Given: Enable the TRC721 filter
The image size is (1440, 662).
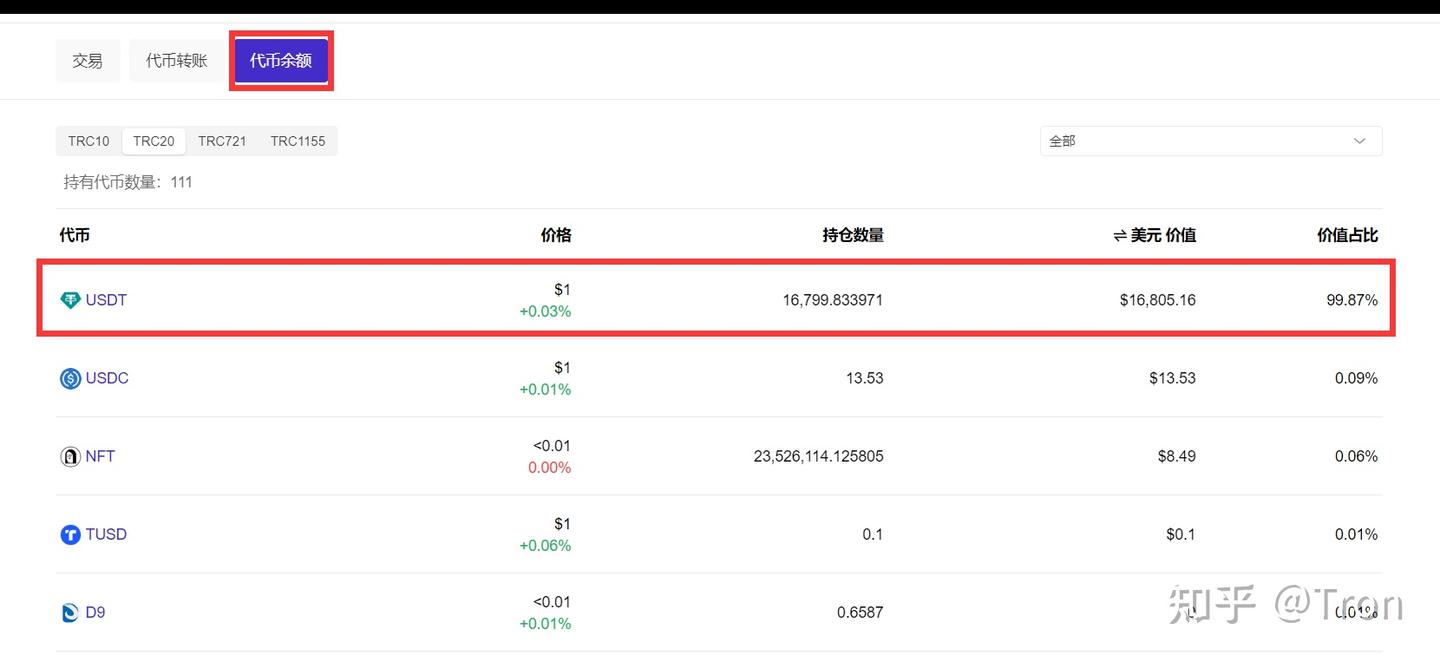Looking at the screenshot, I should pyautogui.click(x=222, y=141).
